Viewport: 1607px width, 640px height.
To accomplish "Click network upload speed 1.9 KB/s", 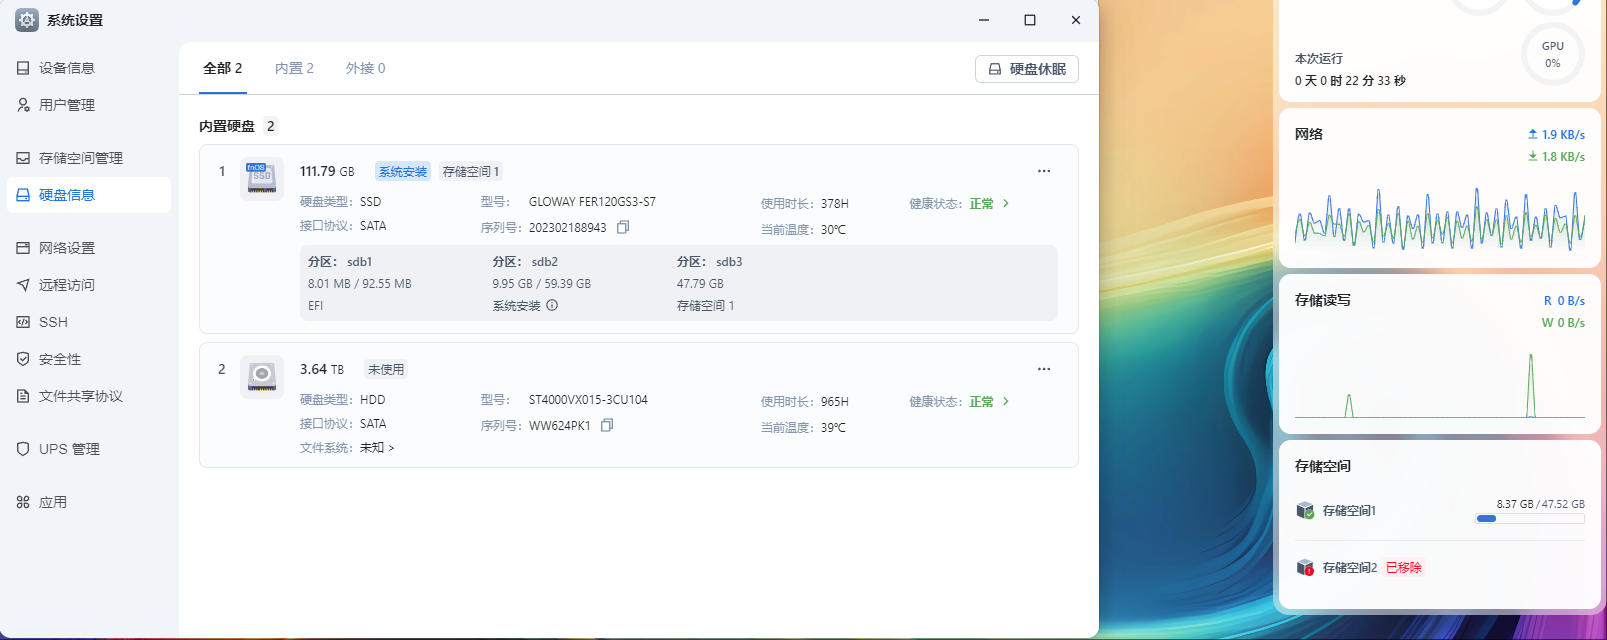I will (x=1556, y=135).
